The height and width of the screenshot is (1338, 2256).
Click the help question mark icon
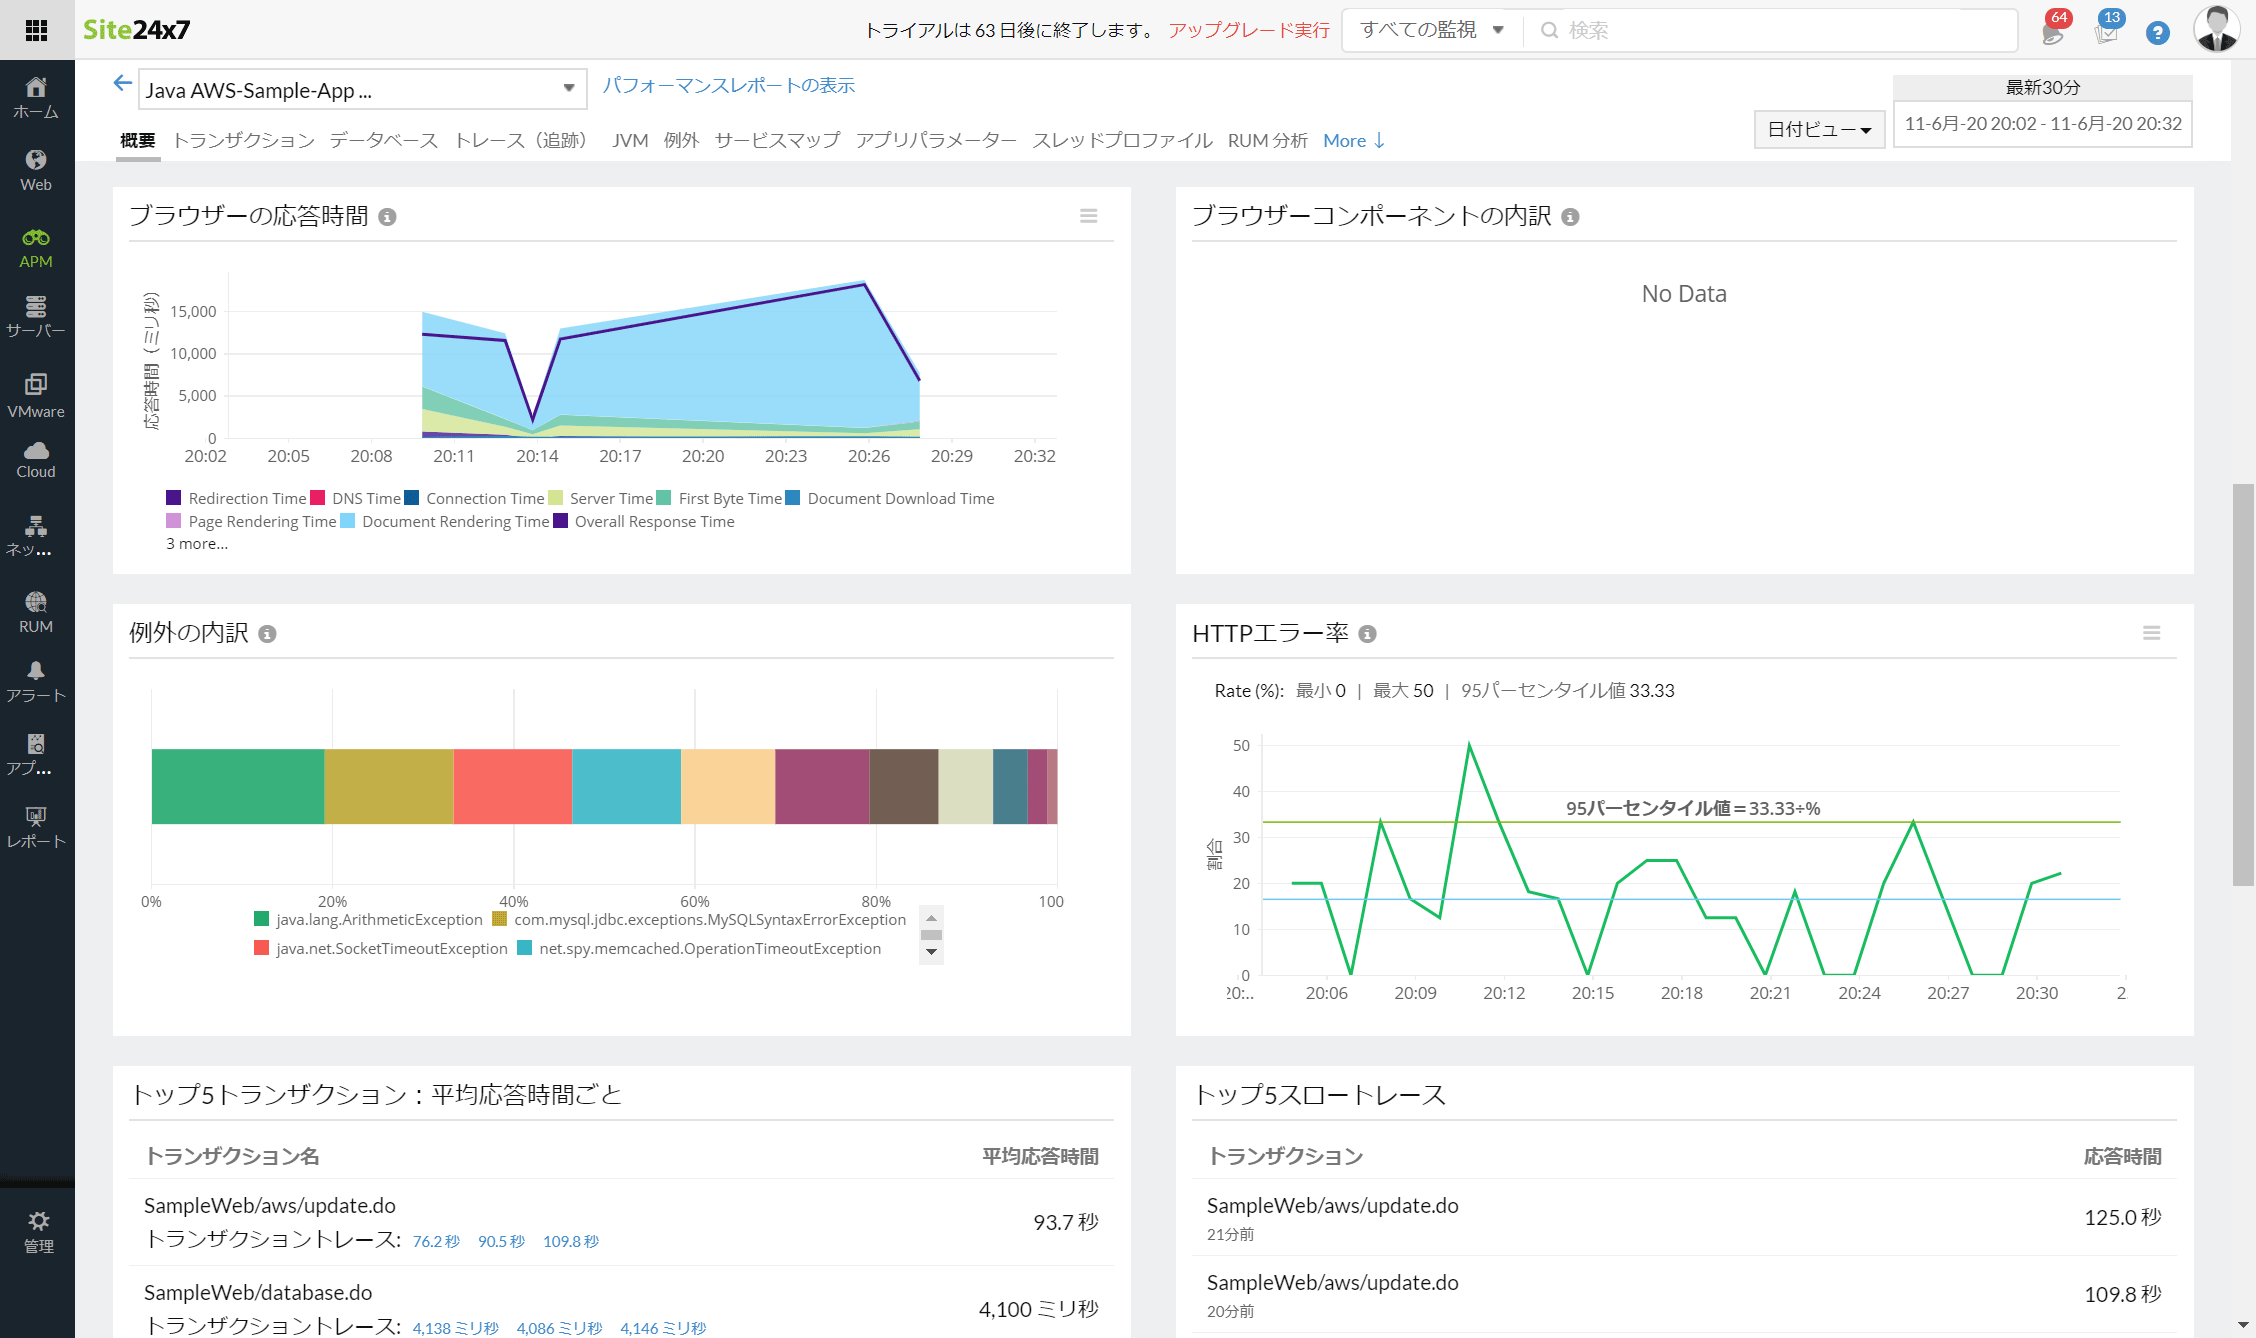2157,33
